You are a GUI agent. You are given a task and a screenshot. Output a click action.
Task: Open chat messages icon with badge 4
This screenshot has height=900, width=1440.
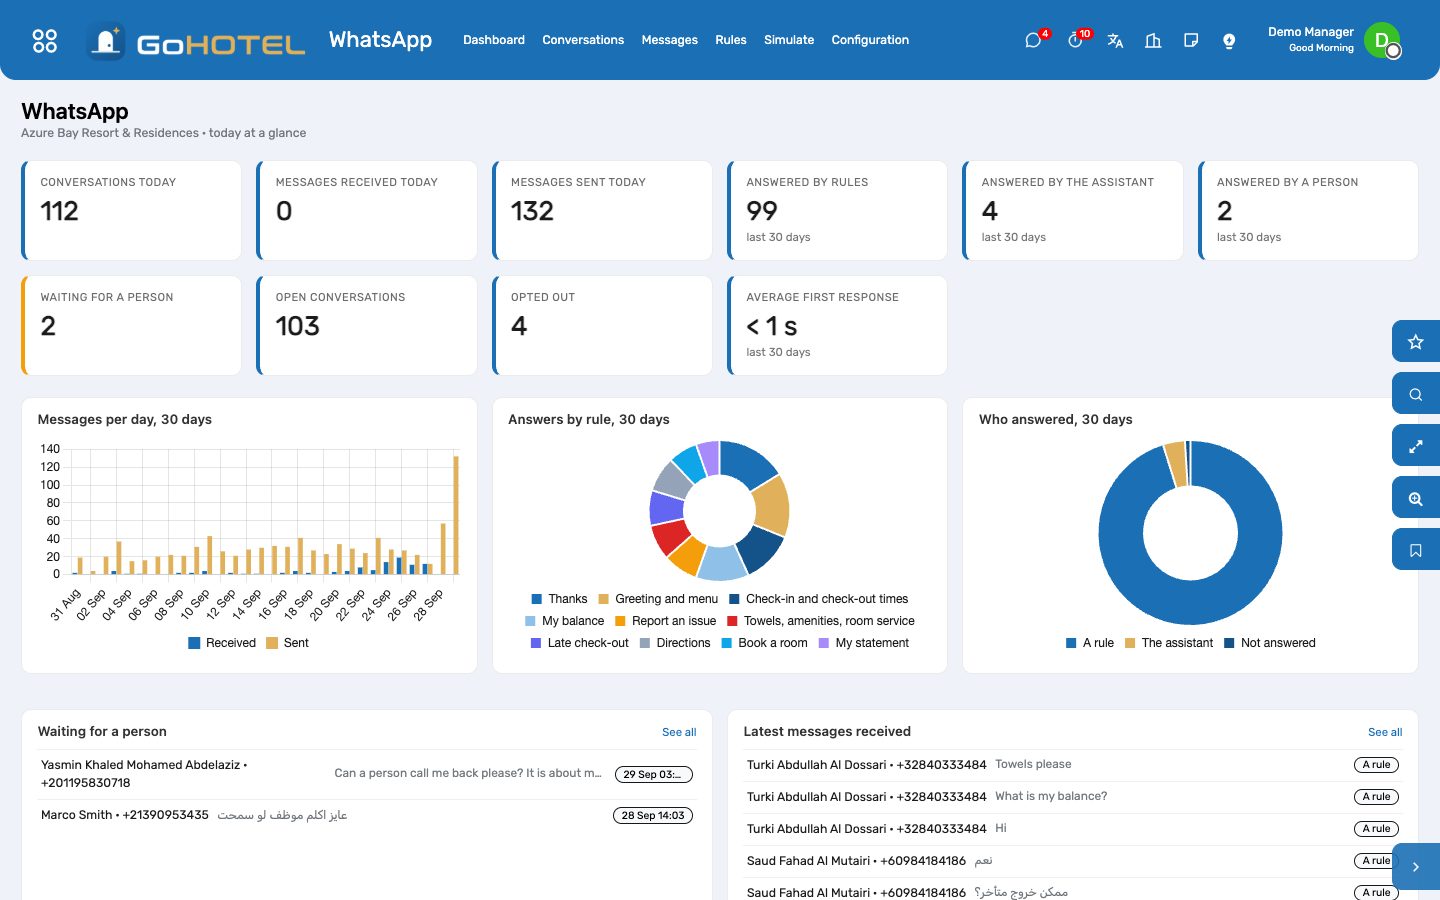pyautogui.click(x=1034, y=40)
